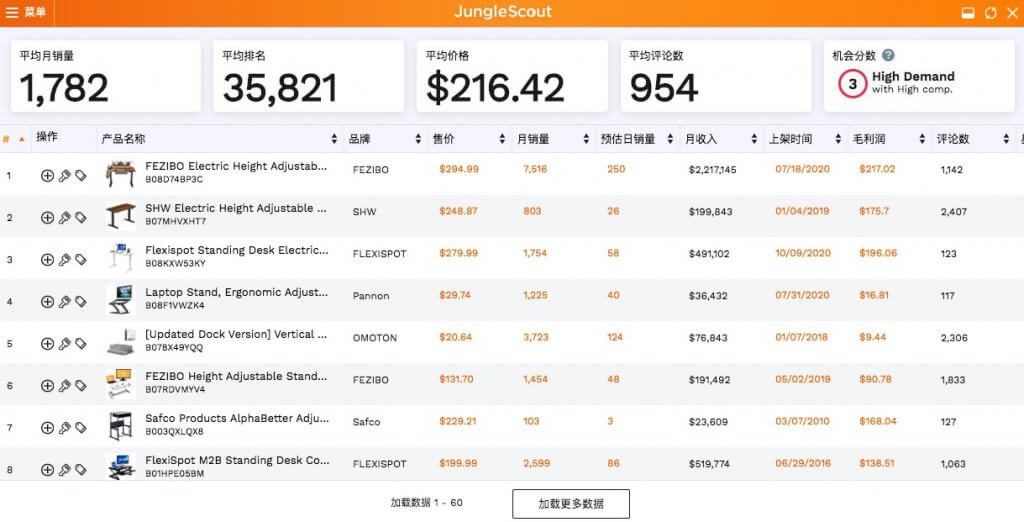Click review count 2,407
Image resolution: width=1024 pixels, height=522 pixels.
coord(954,212)
